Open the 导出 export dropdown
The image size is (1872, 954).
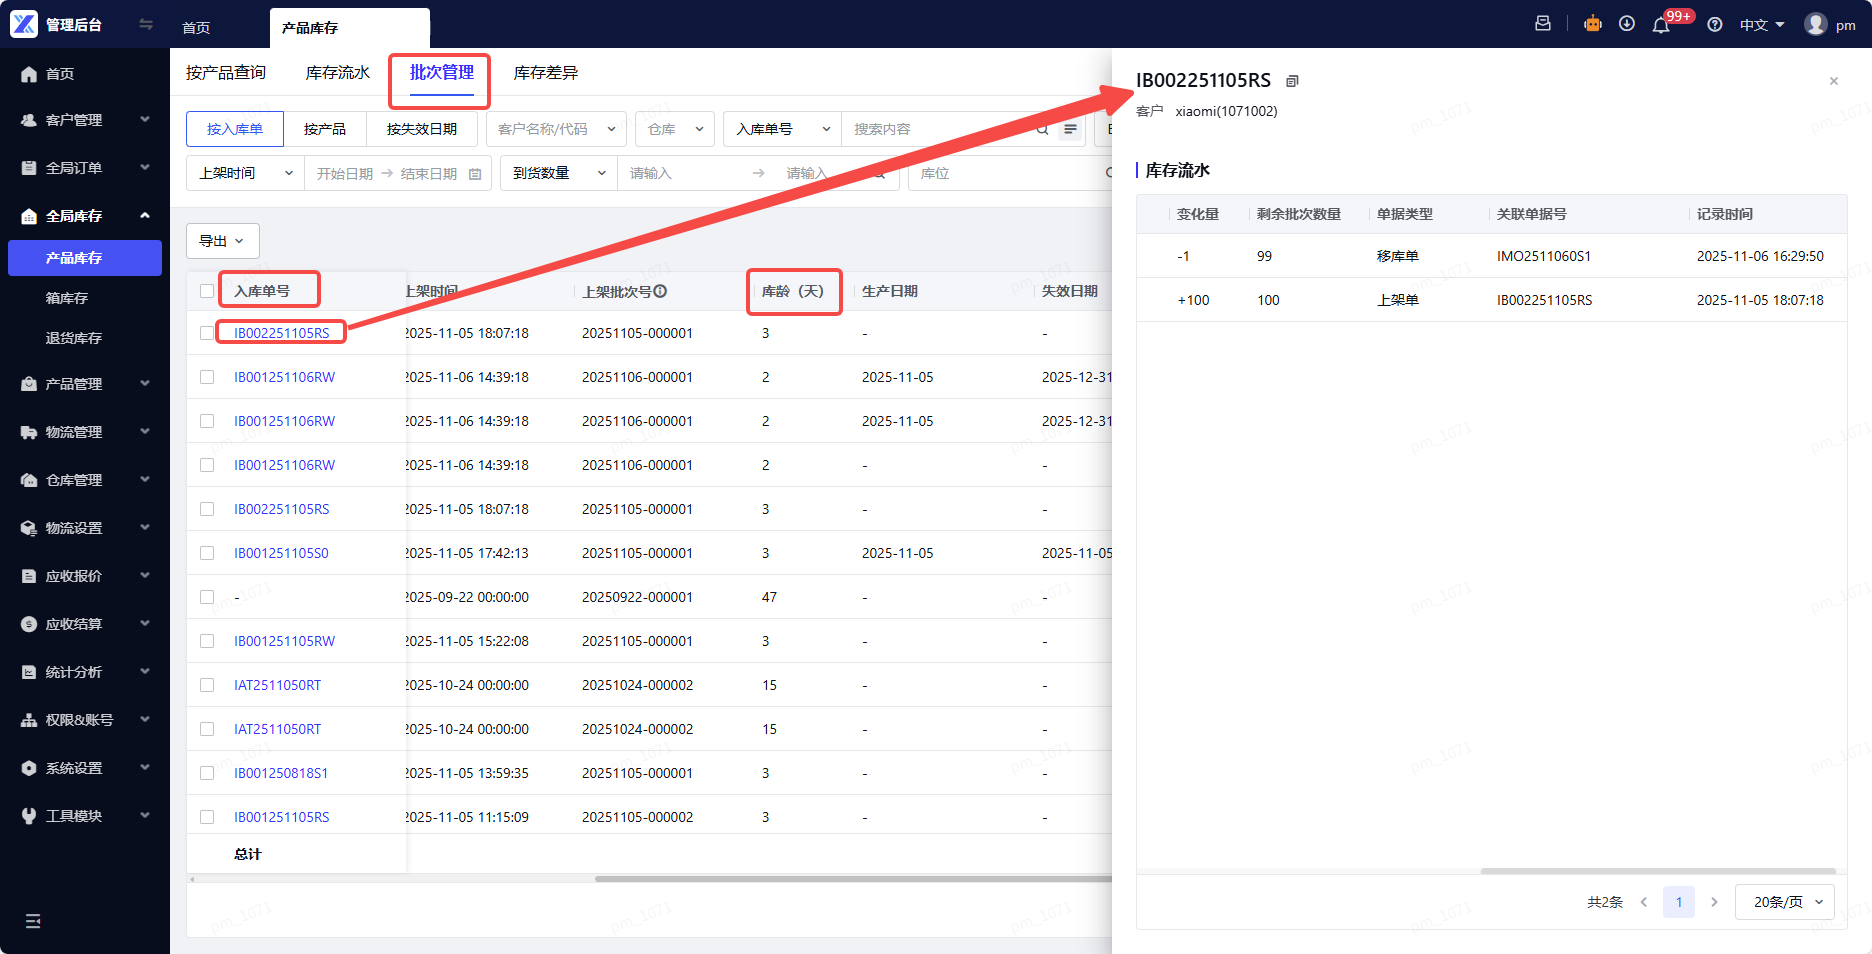pyautogui.click(x=223, y=241)
